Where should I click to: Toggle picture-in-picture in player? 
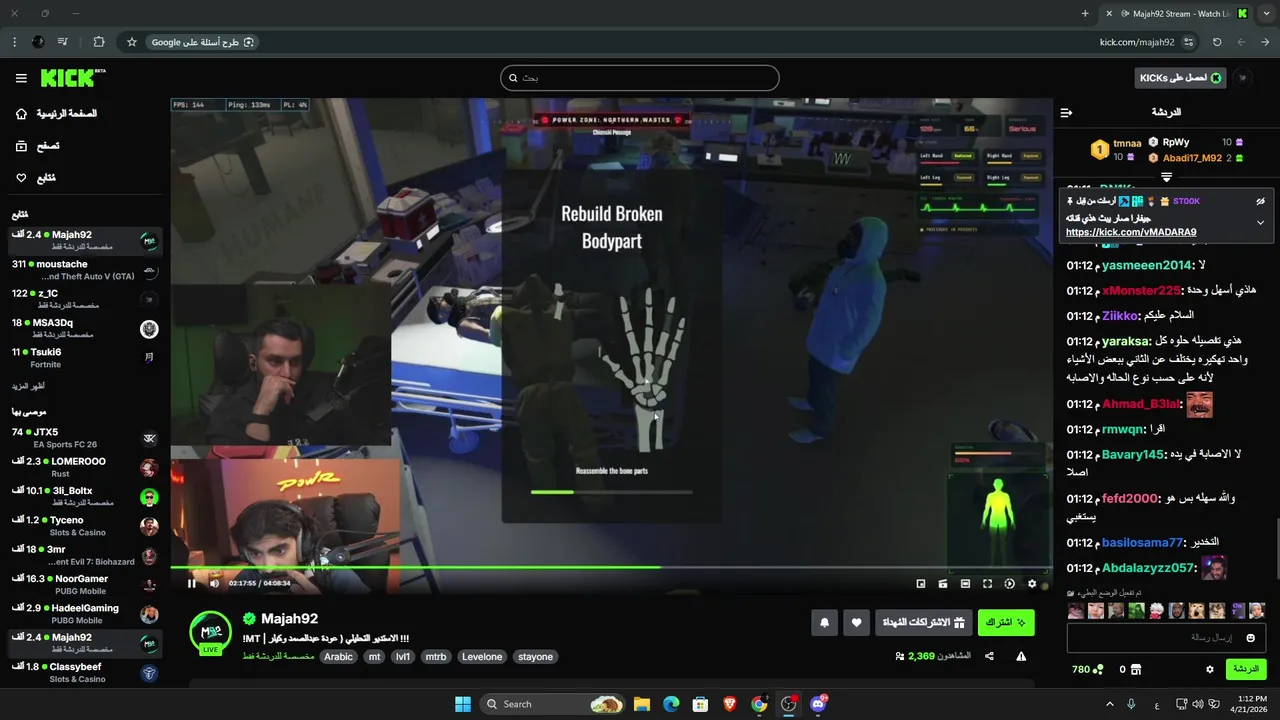click(921, 584)
